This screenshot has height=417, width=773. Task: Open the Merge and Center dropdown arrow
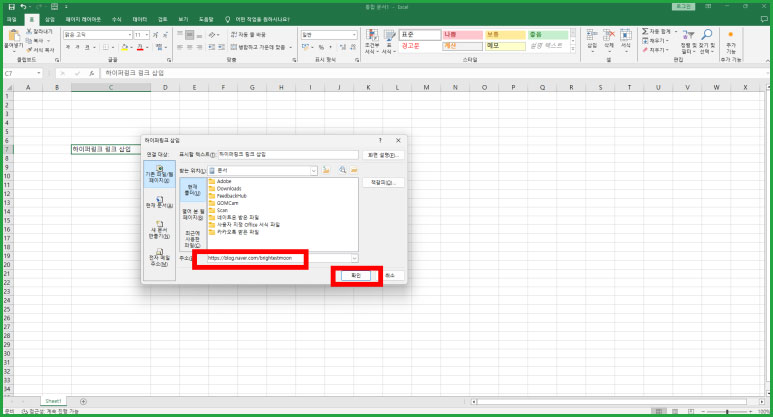coord(290,47)
